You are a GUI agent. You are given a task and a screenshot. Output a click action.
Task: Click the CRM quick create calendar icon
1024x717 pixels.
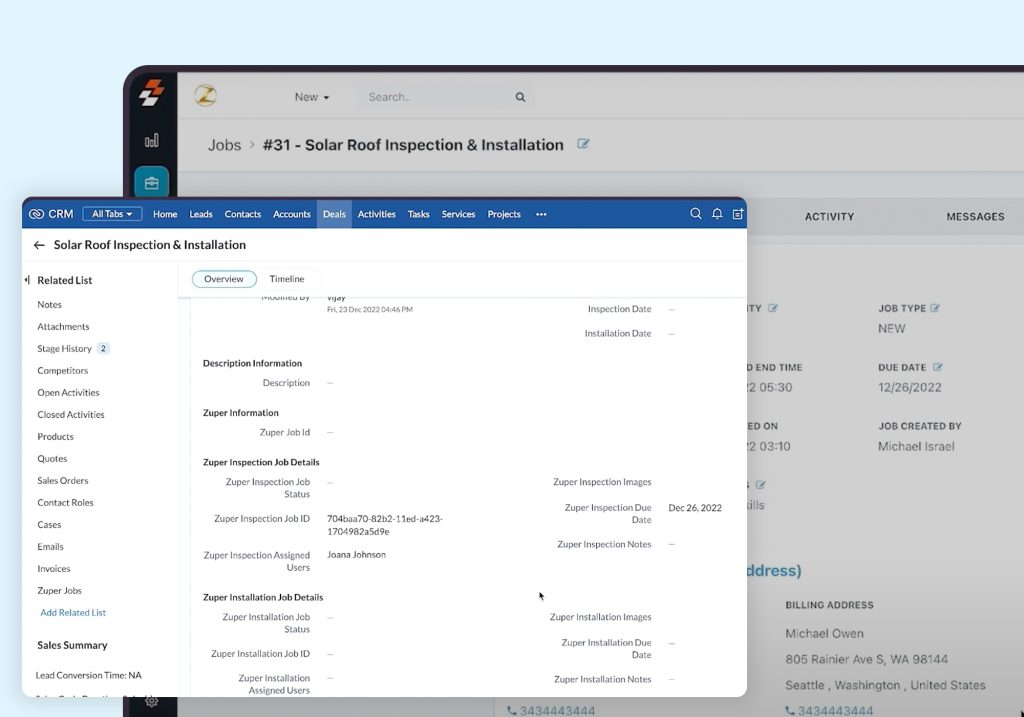738,214
